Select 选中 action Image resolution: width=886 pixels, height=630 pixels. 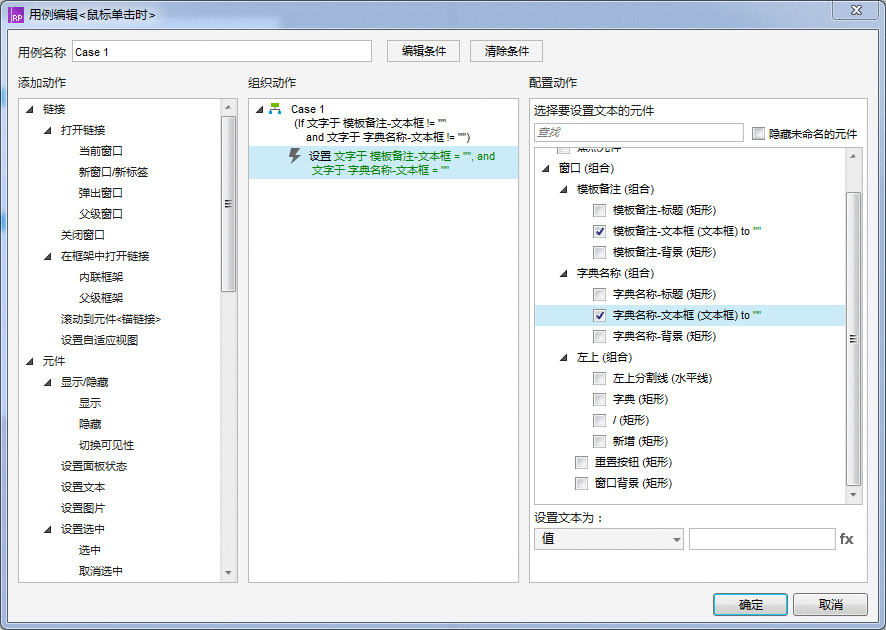click(x=90, y=550)
